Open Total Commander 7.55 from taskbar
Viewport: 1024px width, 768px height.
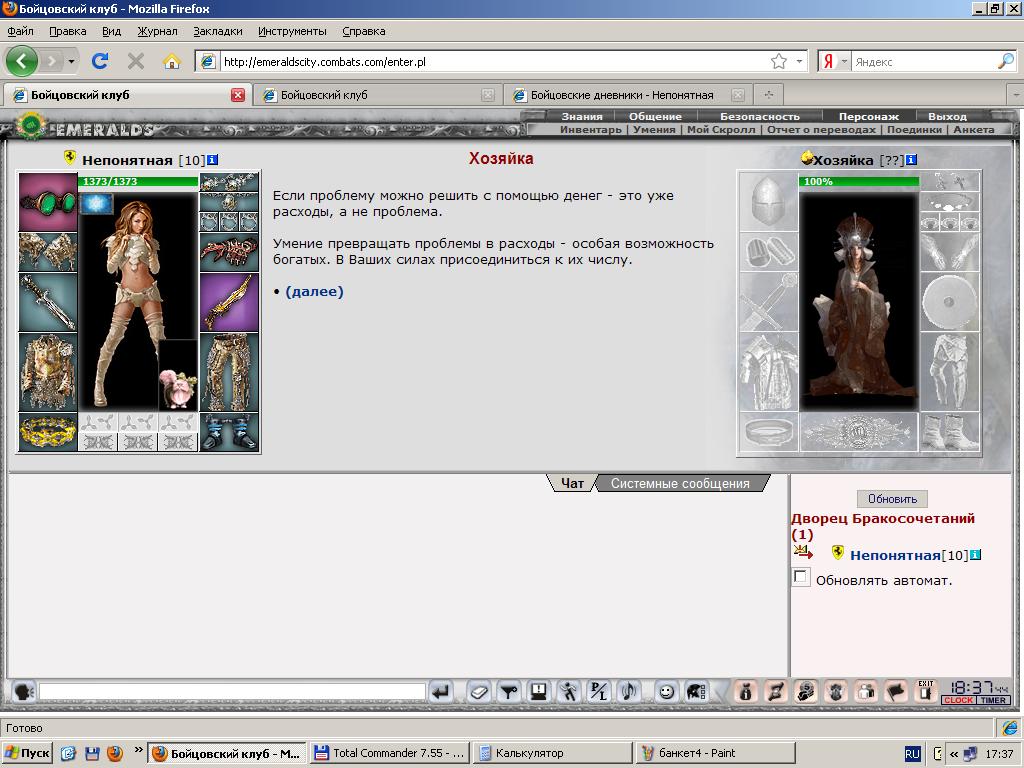pos(390,753)
